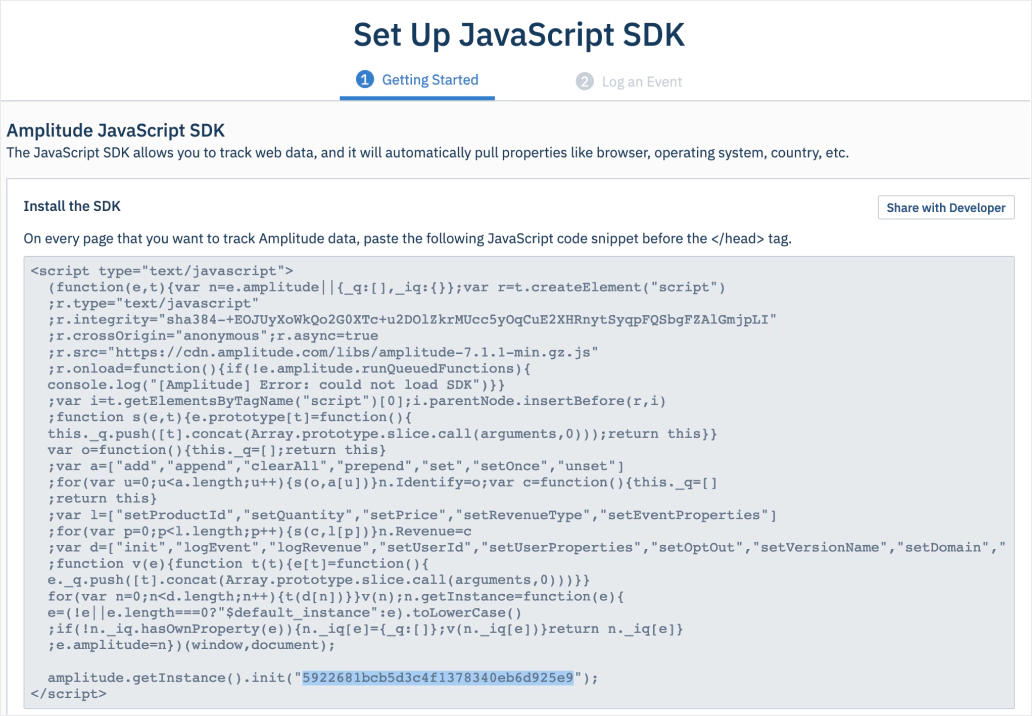This screenshot has width=1032, height=716.
Task: Click the Amplitude JavaScript SDK heading
Action: click(116, 130)
